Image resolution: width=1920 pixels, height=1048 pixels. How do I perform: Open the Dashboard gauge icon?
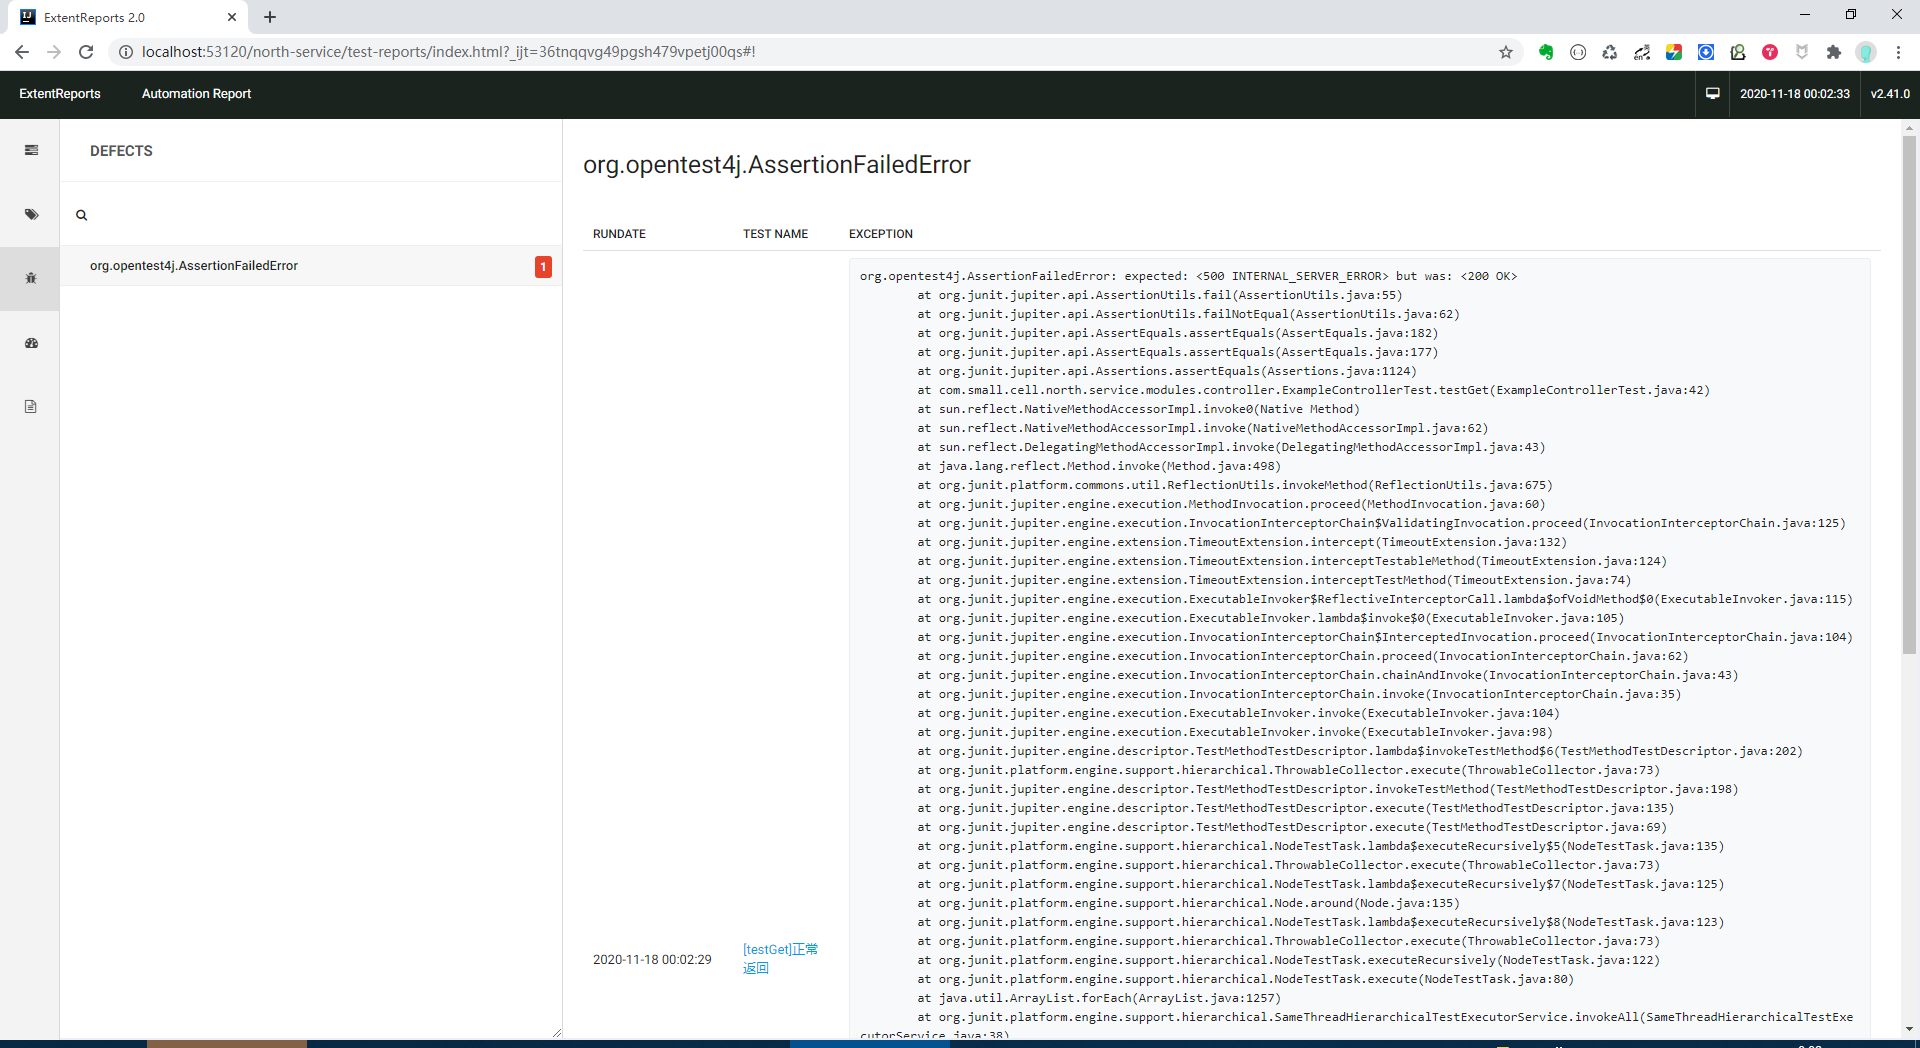[x=31, y=343]
